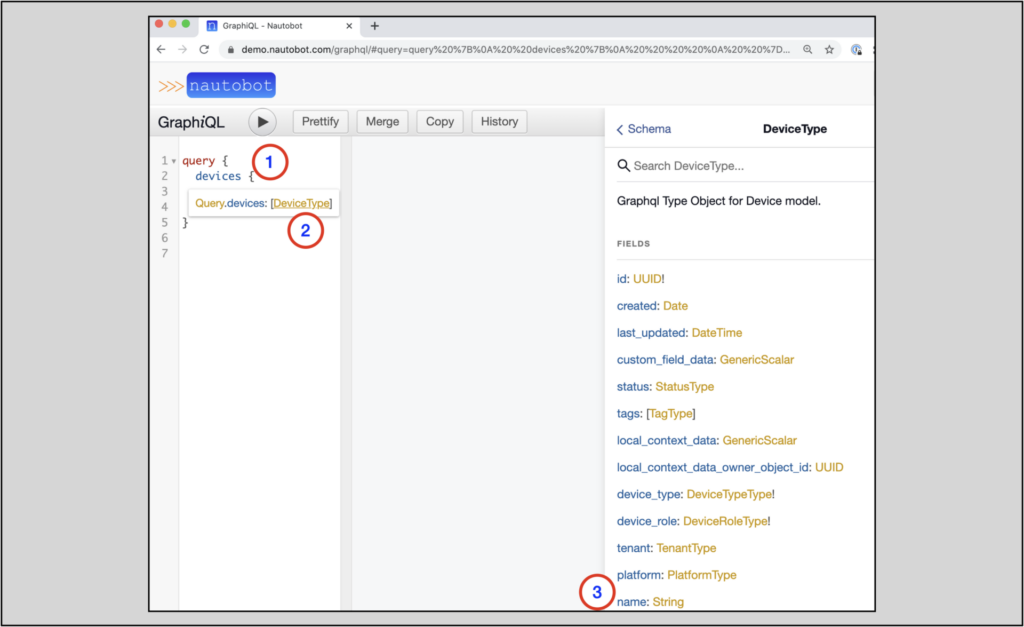Viewport: 1024px width, 627px height.
Task: Click the Nautobot logo
Action: pos(217,86)
